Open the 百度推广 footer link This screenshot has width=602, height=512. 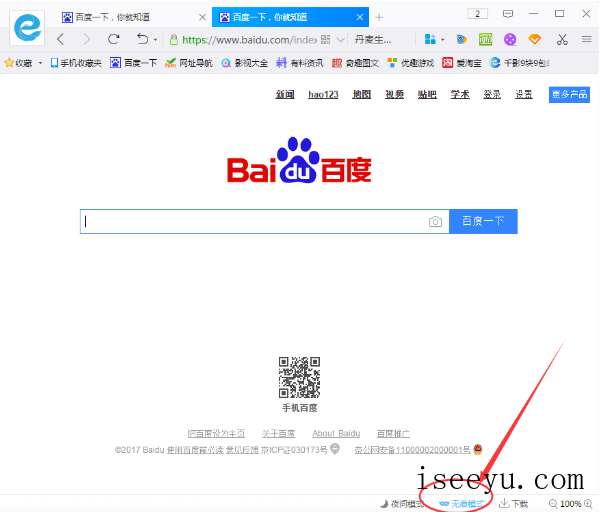point(393,434)
